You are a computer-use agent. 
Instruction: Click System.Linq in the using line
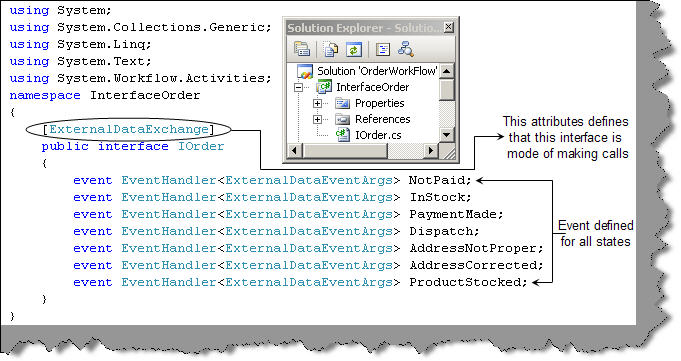click(x=101, y=44)
